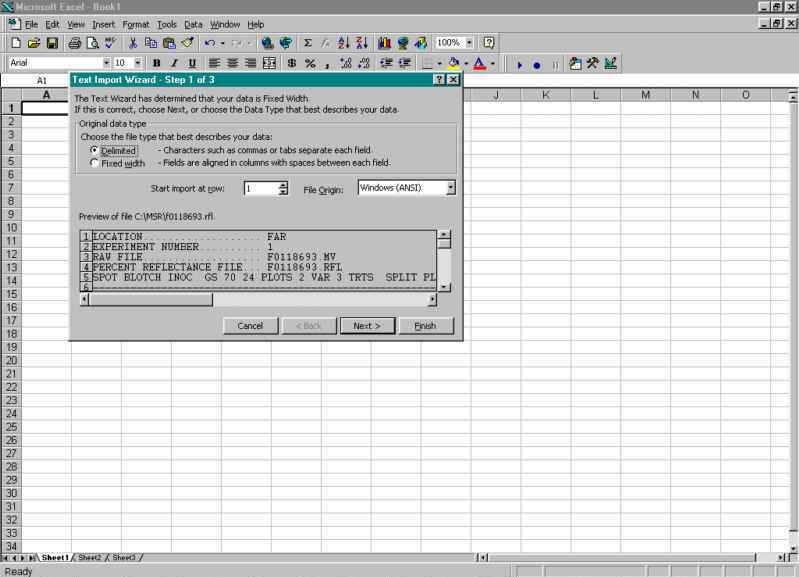
Task: Select the Format Painter brush
Action: click(188, 43)
